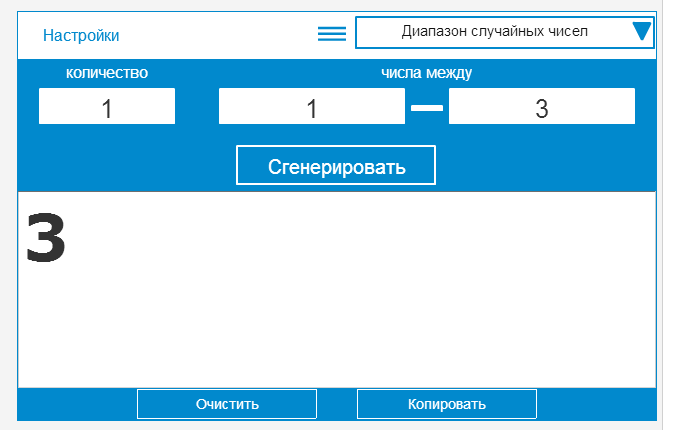Focus the количество input field
The height and width of the screenshot is (430, 676).
pyautogui.click(x=107, y=107)
